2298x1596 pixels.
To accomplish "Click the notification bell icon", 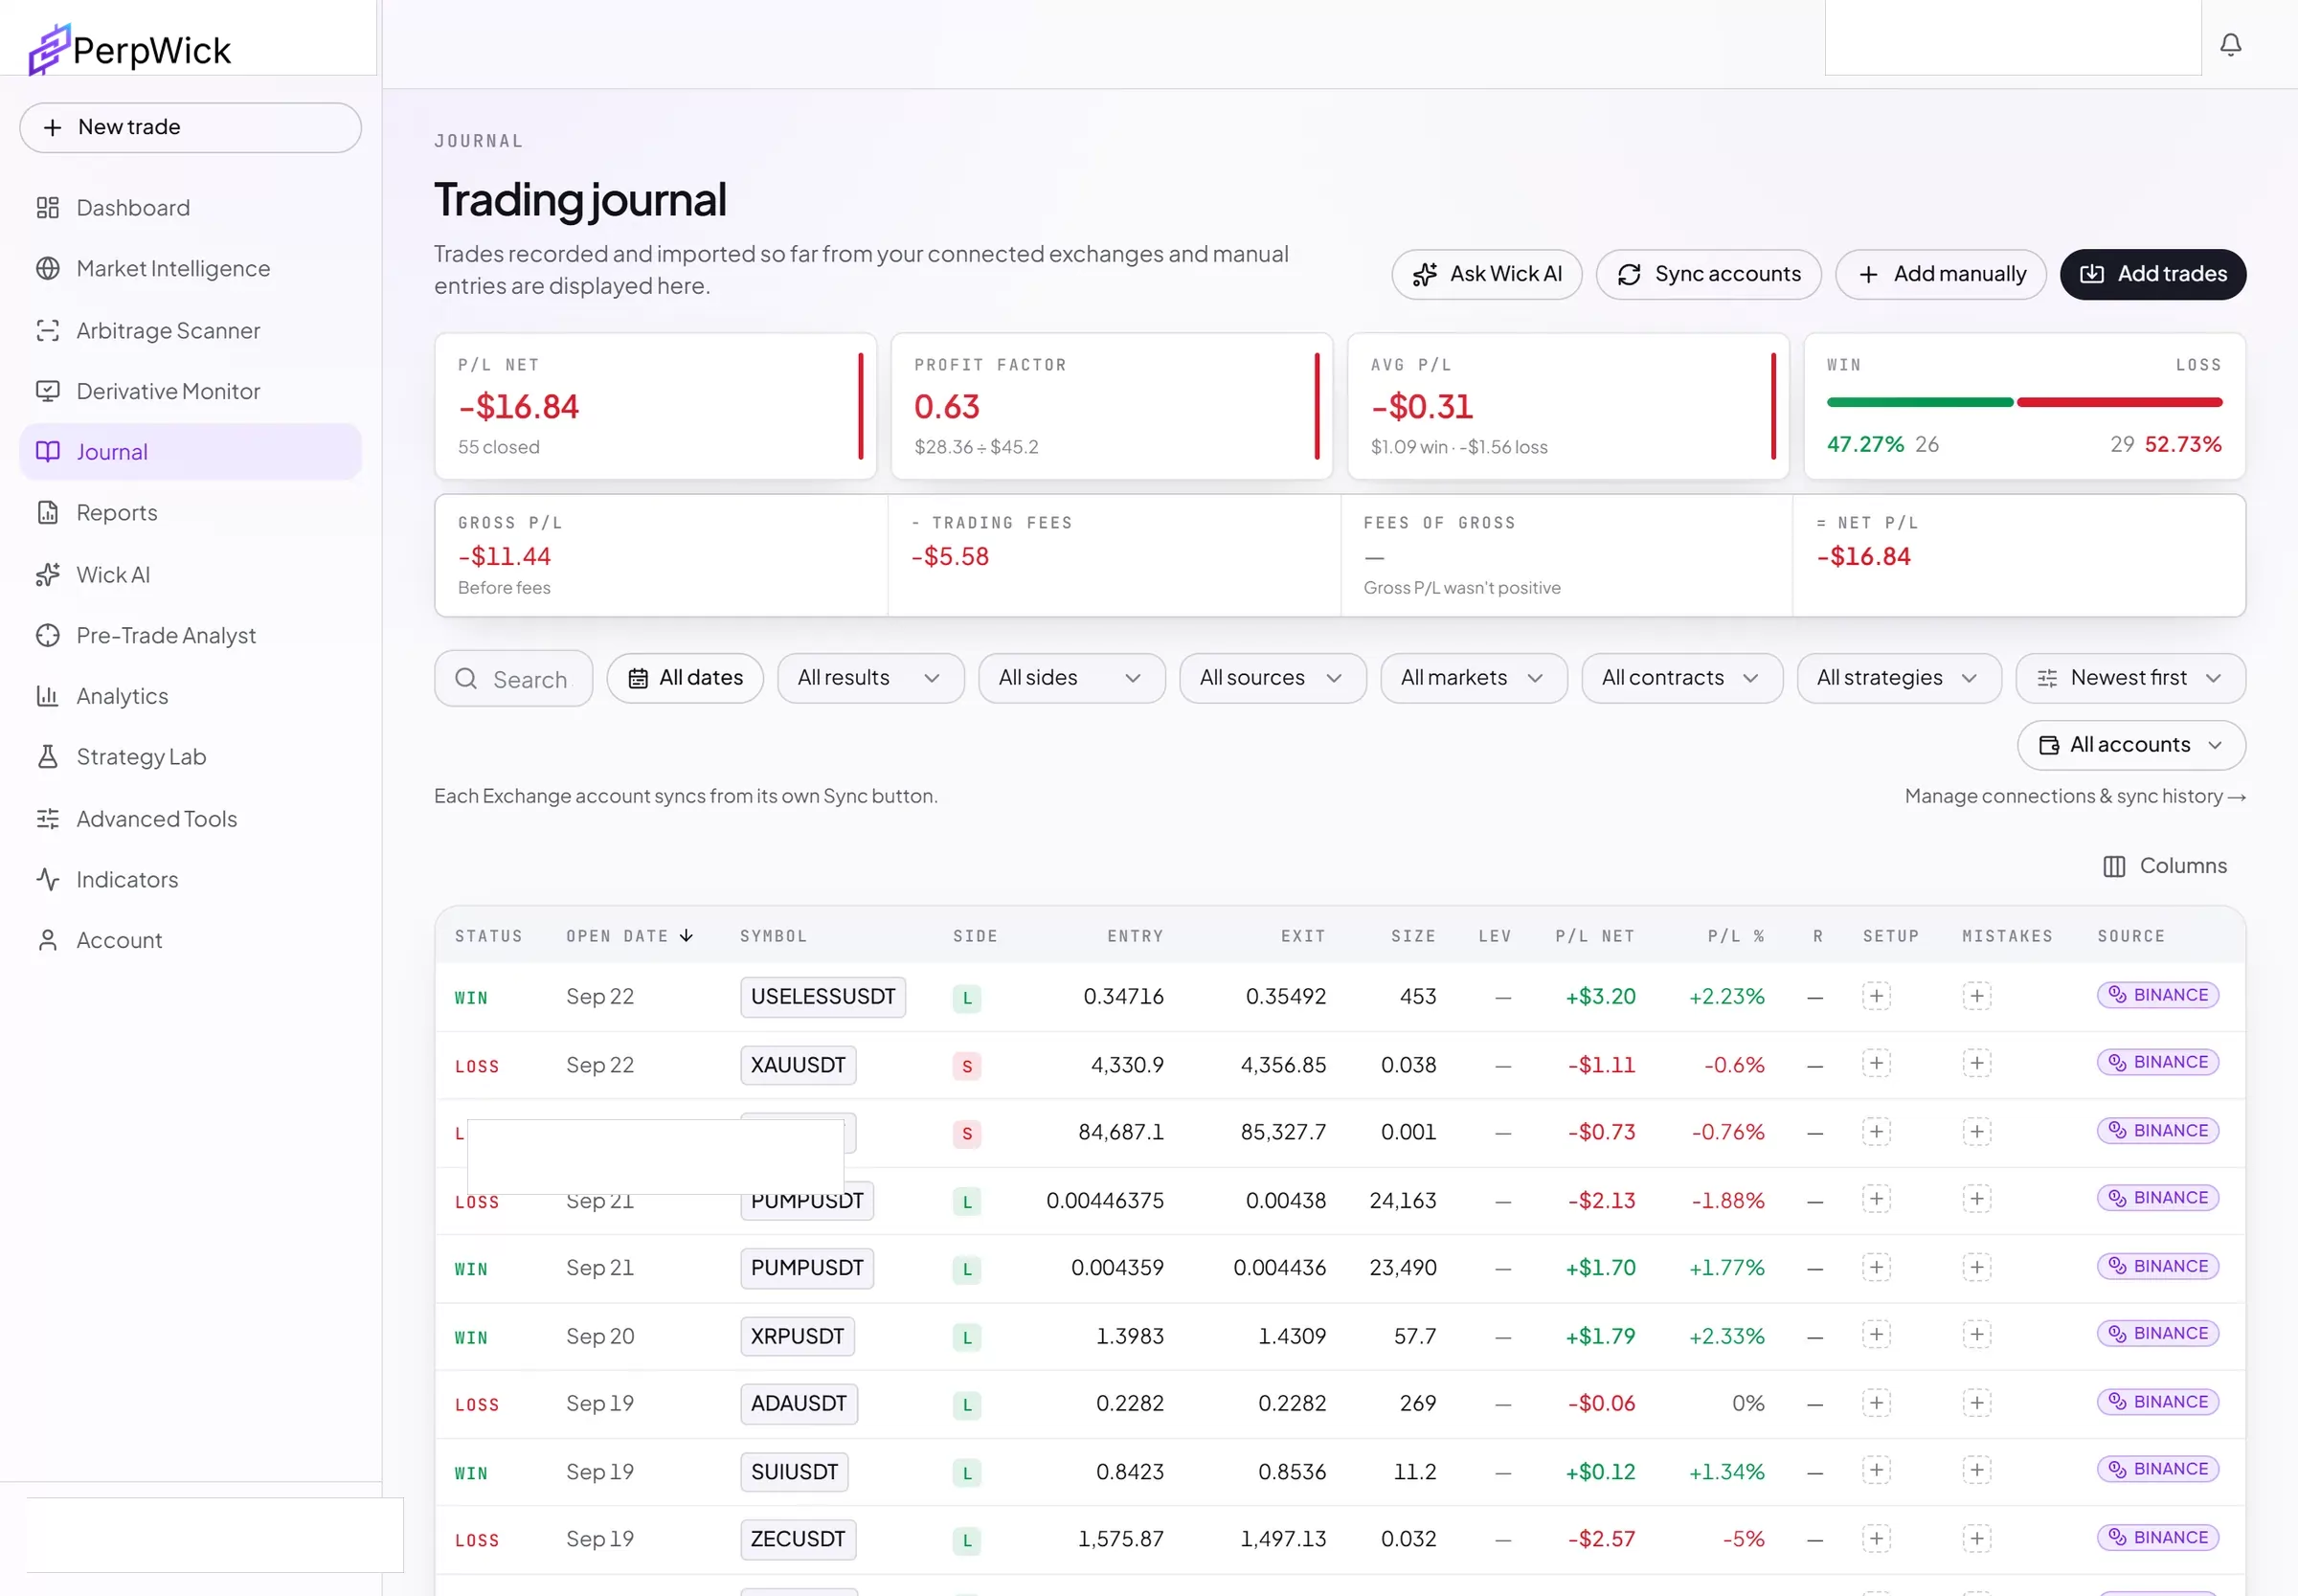I will (x=2230, y=44).
